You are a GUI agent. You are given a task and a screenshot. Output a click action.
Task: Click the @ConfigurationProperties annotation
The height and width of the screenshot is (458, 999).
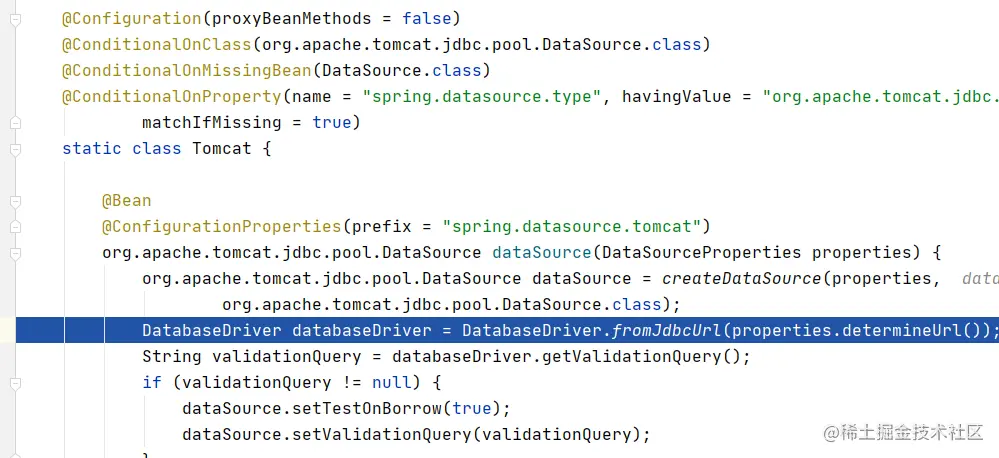(221, 226)
